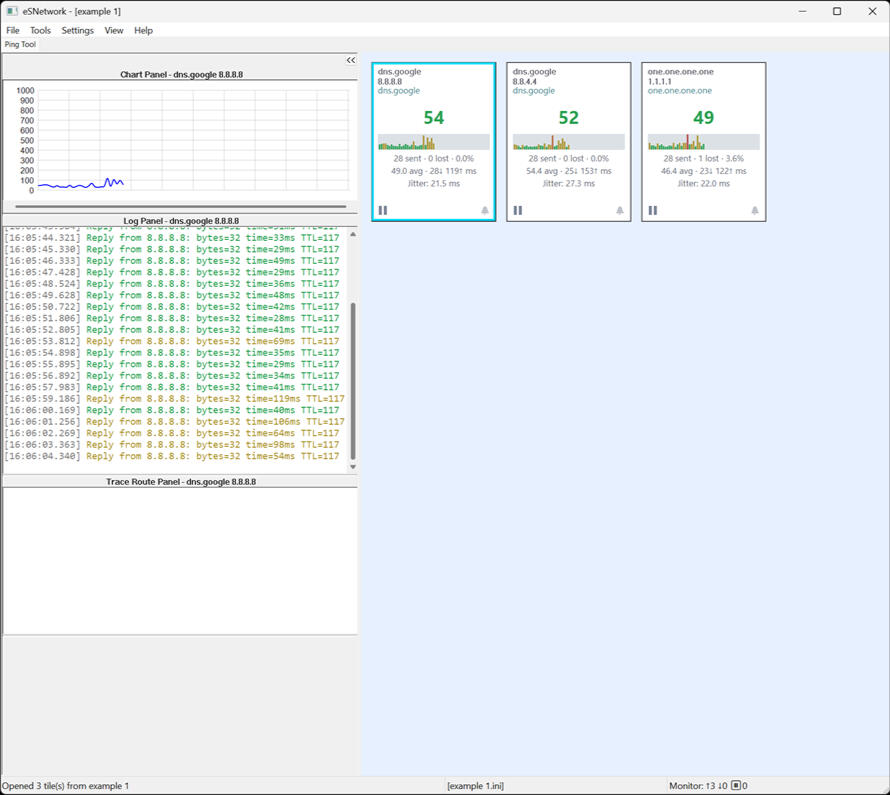The image size is (890, 795).
Task: Click latency value 52 on 8.8.4.4 tile
Action: [x=568, y=117]
